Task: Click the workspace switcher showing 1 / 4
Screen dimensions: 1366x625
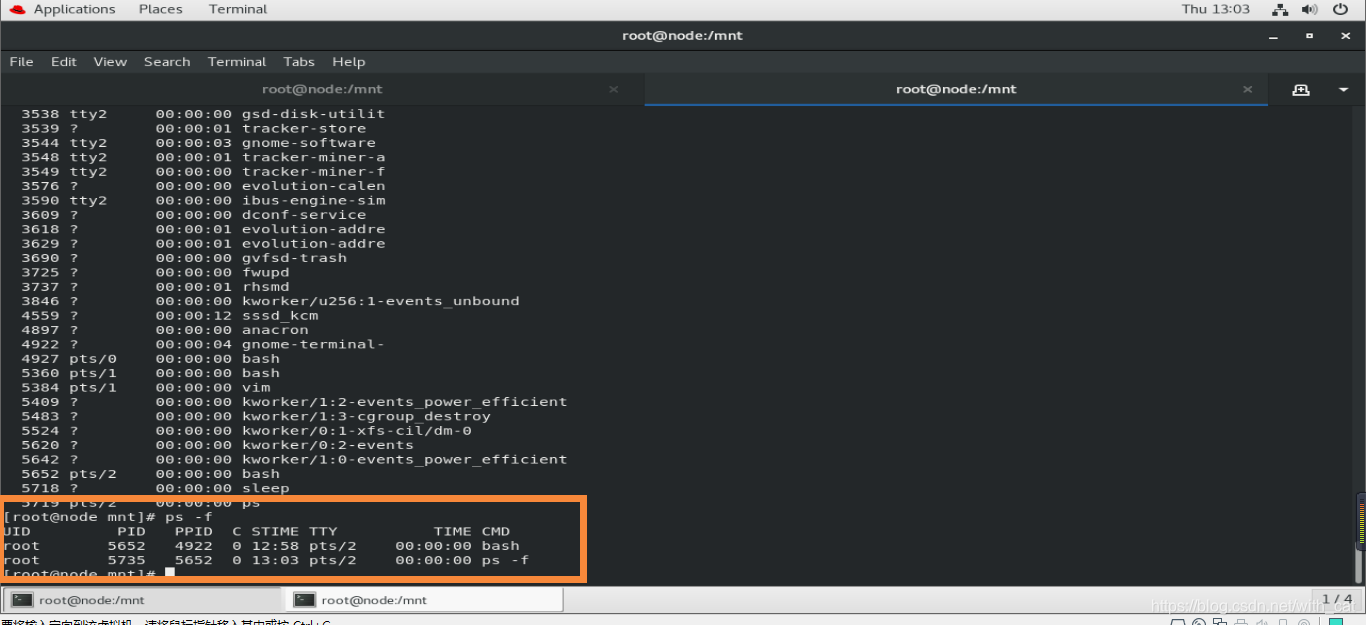Action: coord(1336,599)
